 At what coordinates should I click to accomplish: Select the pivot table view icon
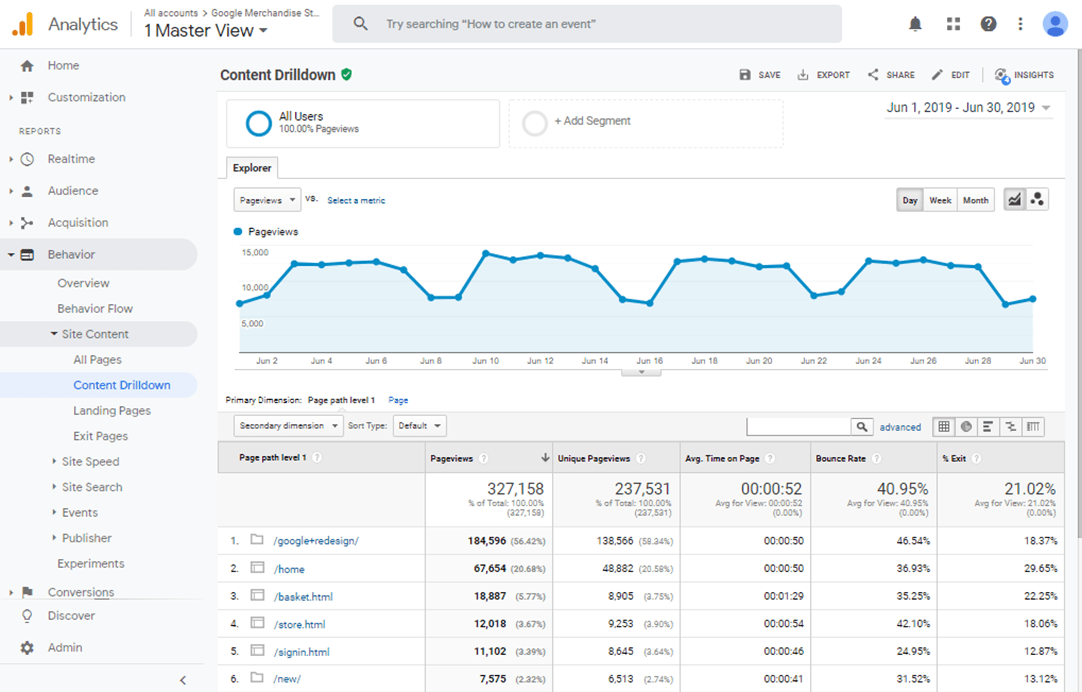(x=1034, y=427)
